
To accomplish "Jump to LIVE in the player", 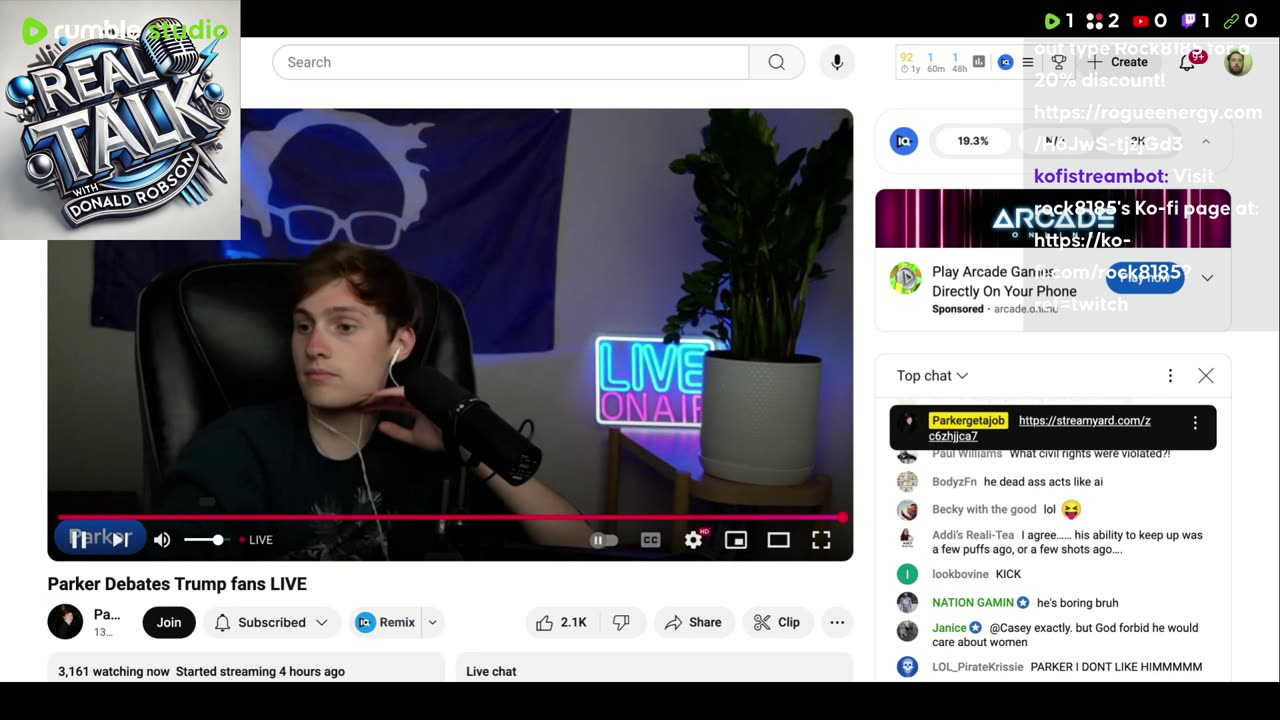I will 256,540.
